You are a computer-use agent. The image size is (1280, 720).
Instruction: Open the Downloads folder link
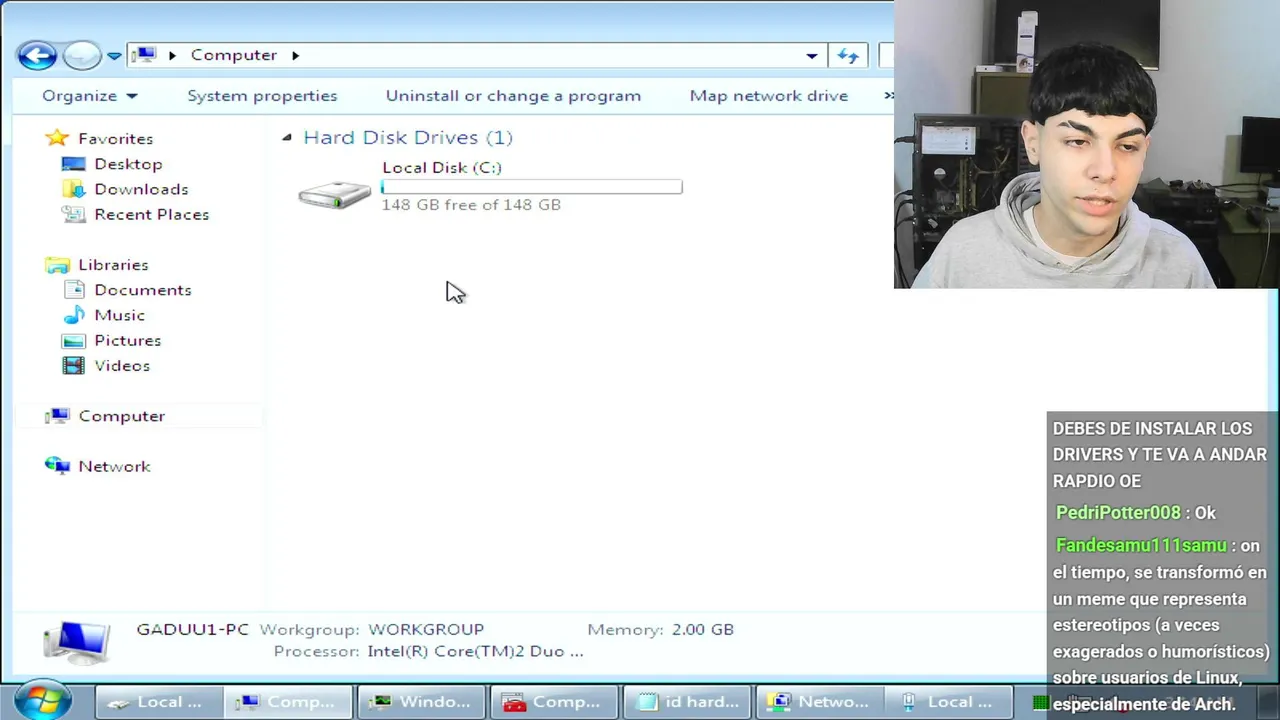[141, 189]
